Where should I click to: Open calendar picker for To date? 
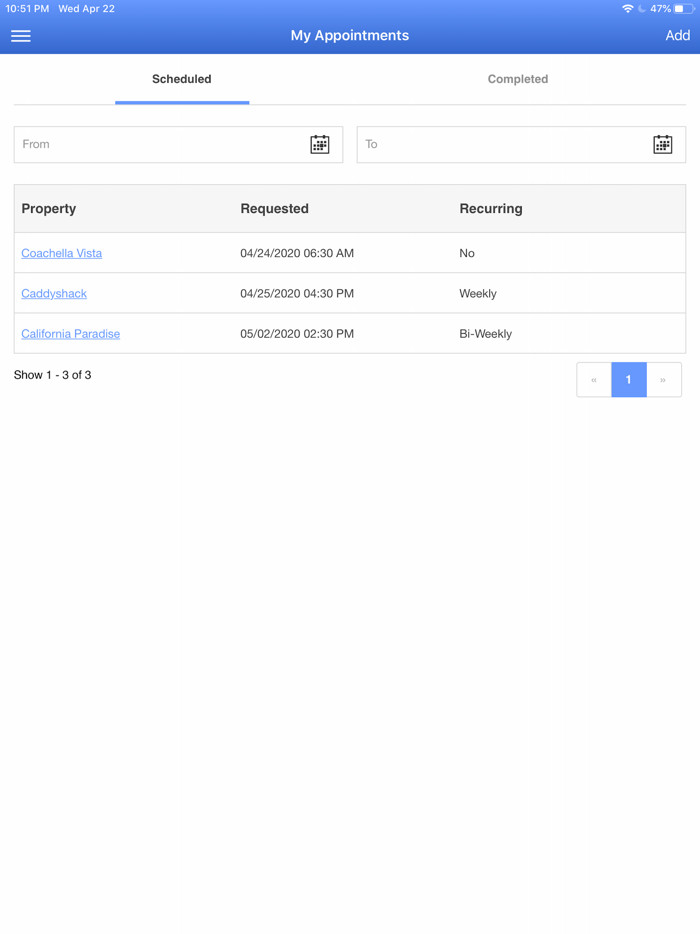point(662,144)
